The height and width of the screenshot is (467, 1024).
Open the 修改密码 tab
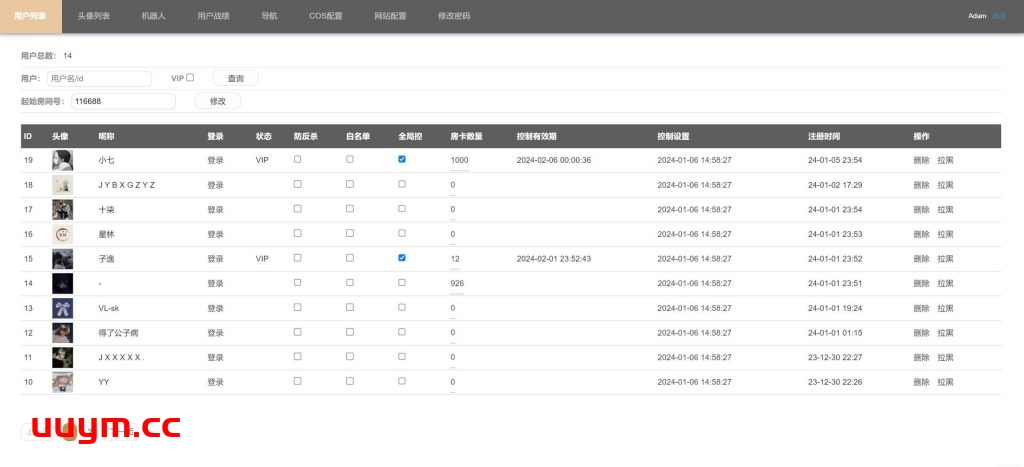point(454,17)
